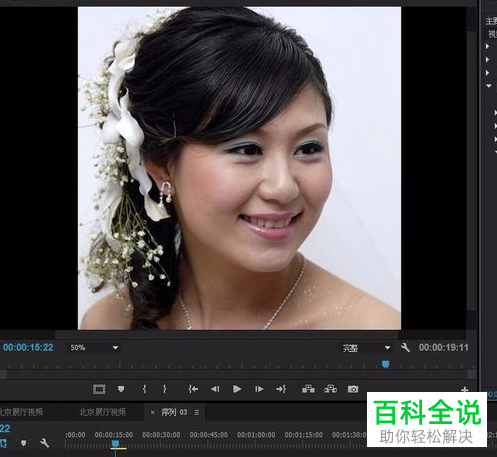This screenshot has width=497, height=457.
Task: Click the Mark Out brace button
Action: (164, 389)
